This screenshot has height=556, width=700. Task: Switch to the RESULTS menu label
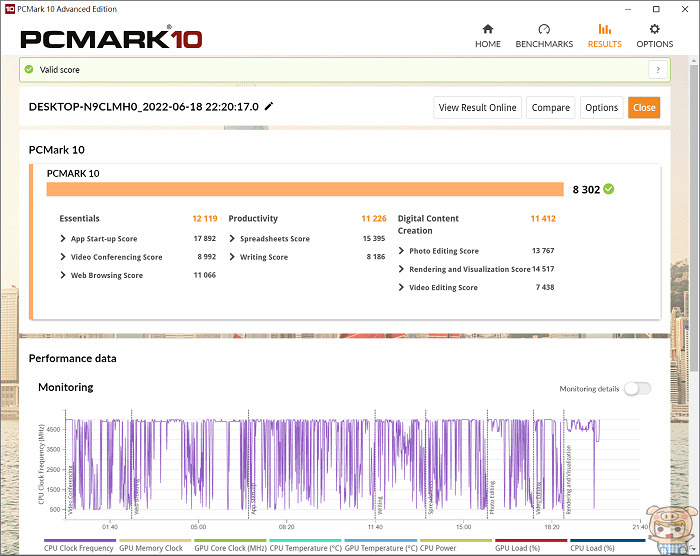[604, 44]
